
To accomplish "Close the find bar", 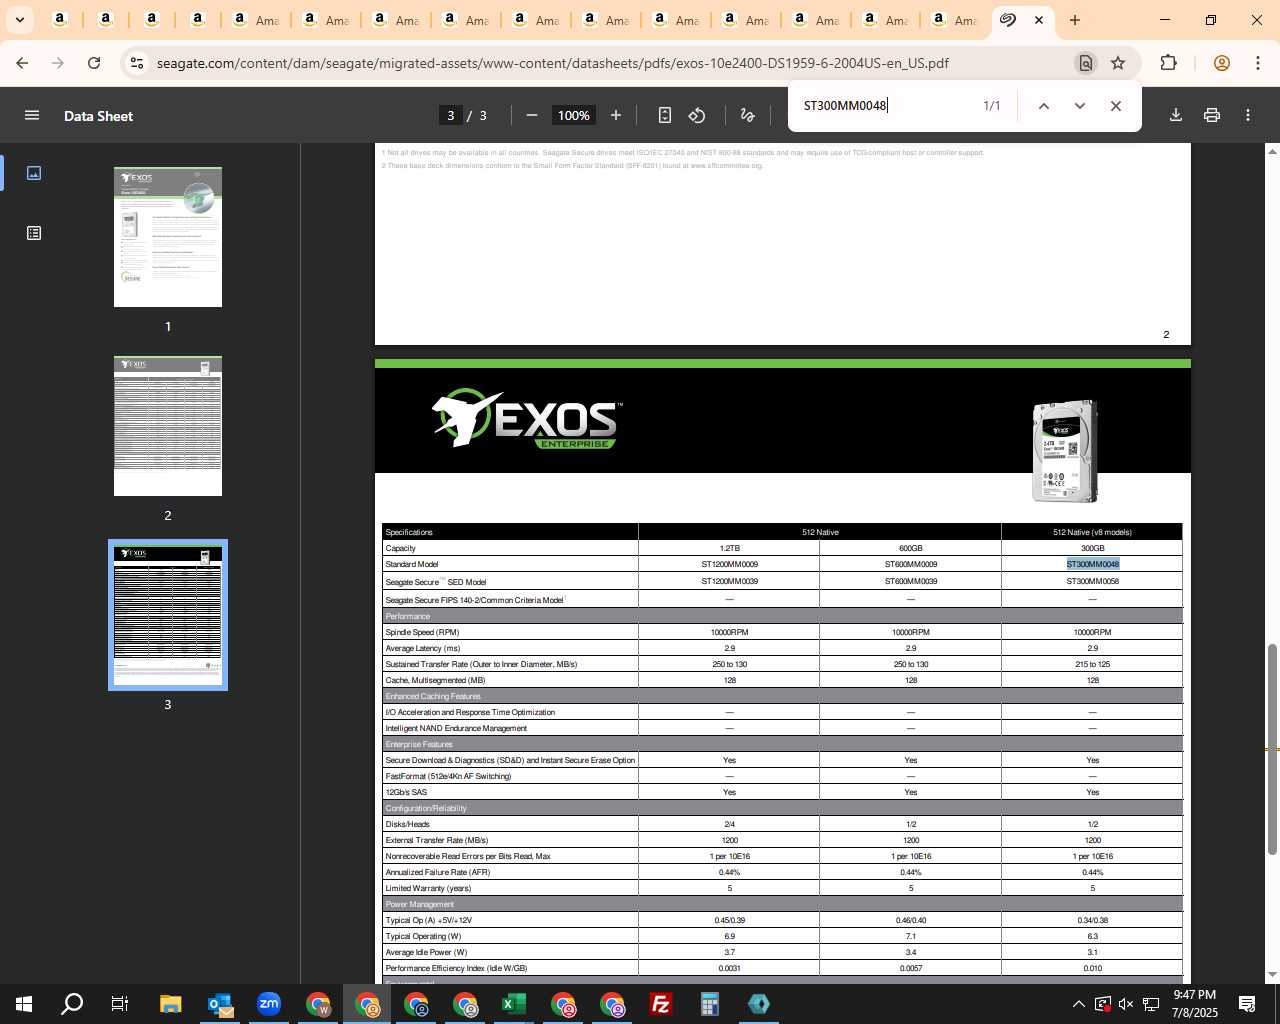I will 1116,106.
